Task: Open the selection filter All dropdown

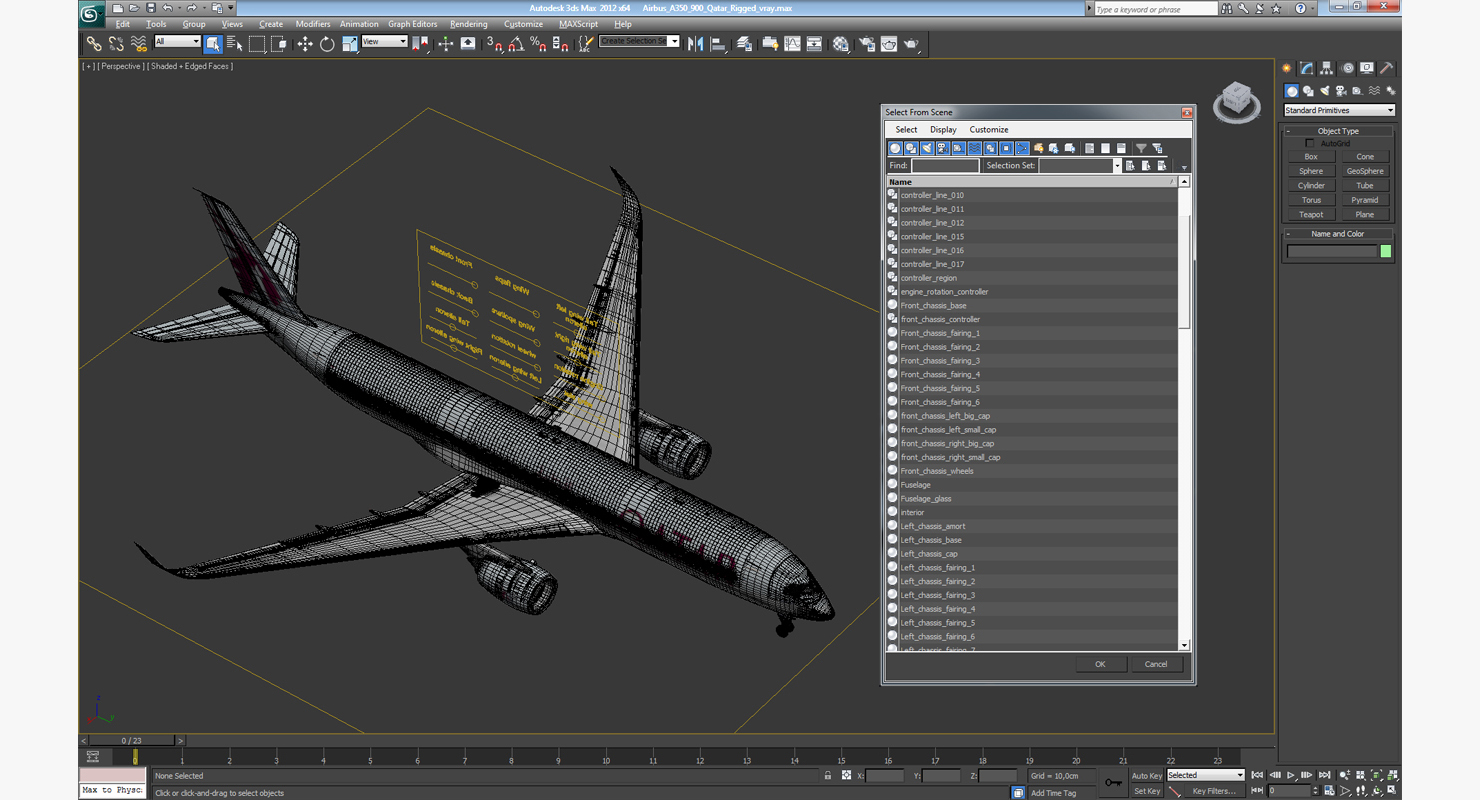Action: coord(177,42)
